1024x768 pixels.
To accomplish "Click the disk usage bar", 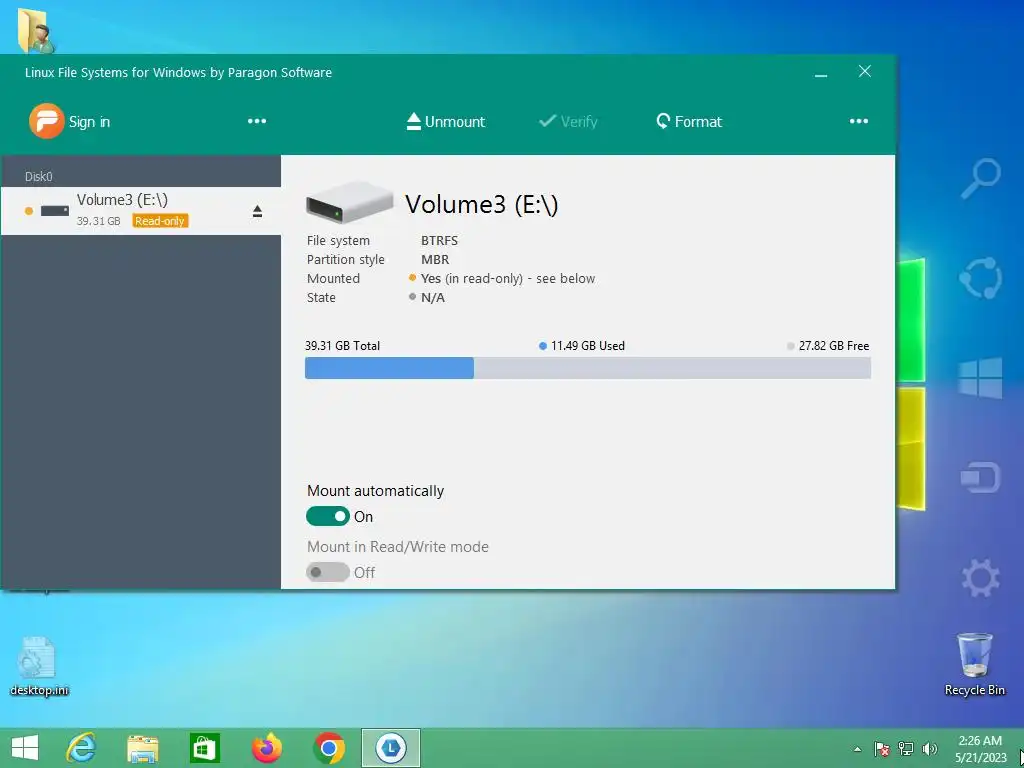I will point(588,368).
